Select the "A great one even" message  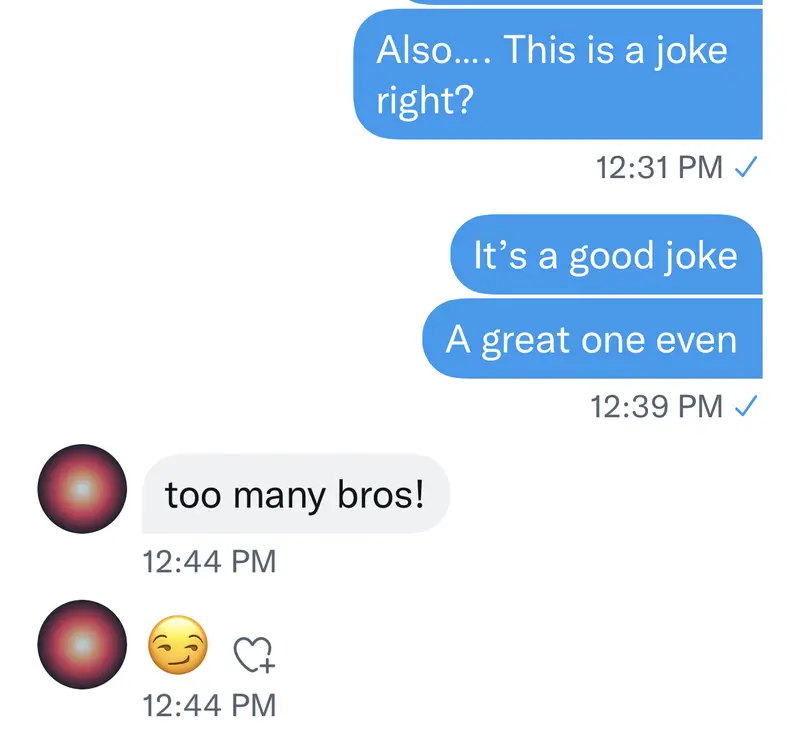(x=591, y=340)
